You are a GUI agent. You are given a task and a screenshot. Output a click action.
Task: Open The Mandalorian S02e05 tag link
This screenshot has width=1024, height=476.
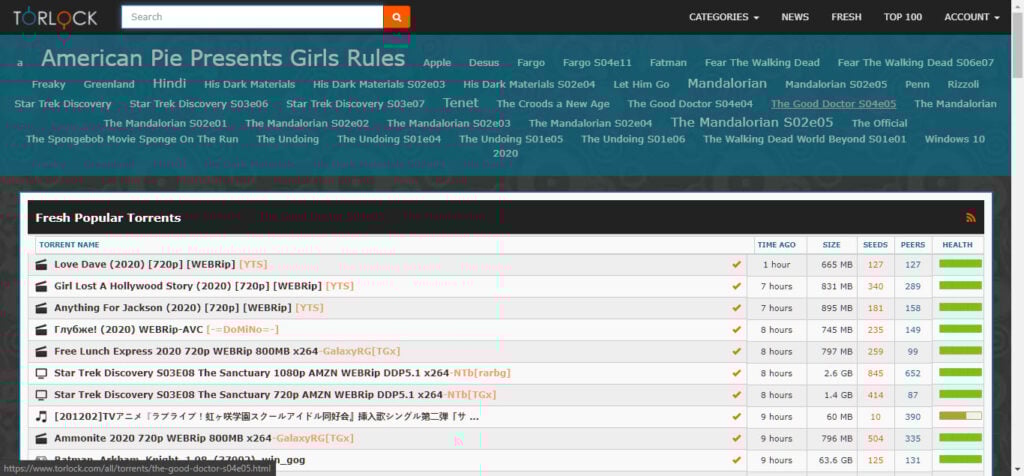[752, 122]
